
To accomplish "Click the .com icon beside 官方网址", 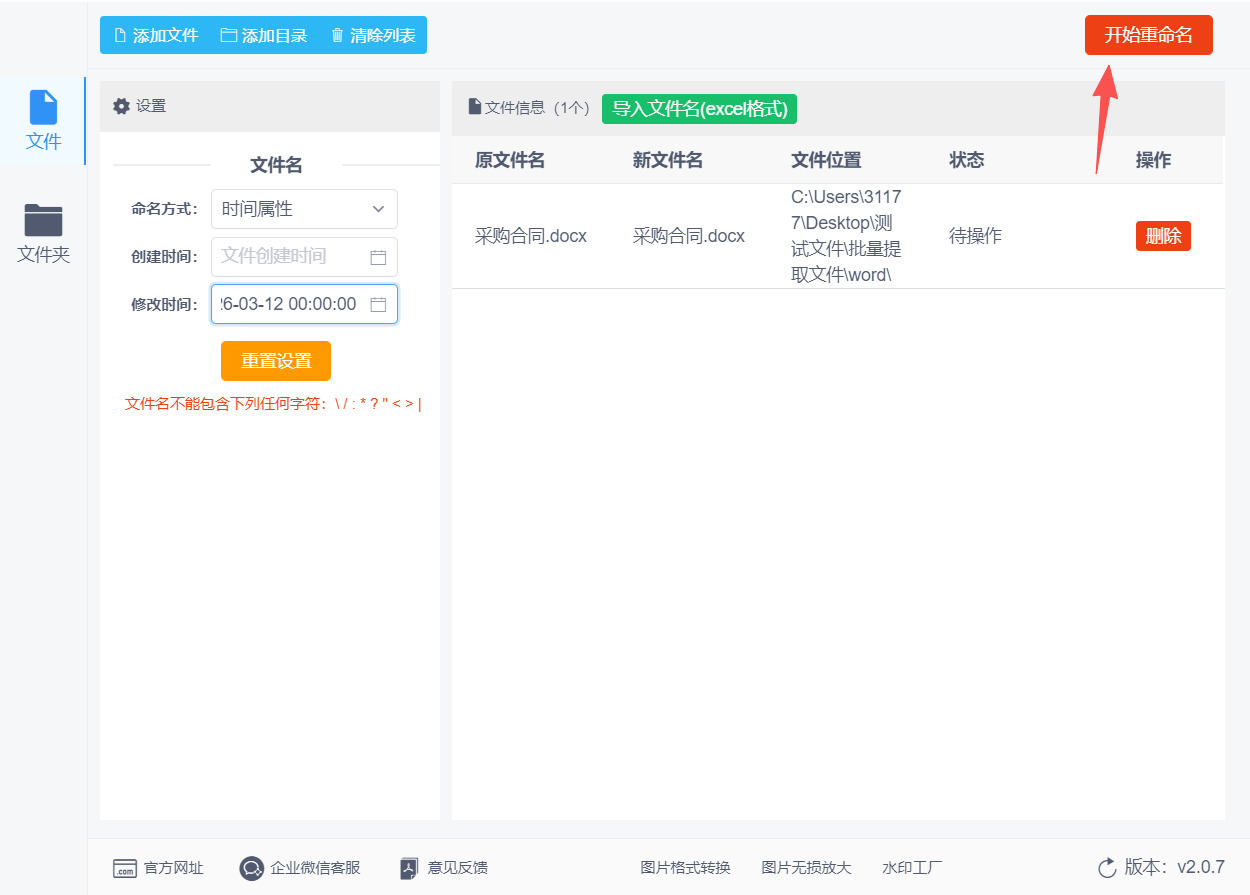I will (x=124, y=868).
